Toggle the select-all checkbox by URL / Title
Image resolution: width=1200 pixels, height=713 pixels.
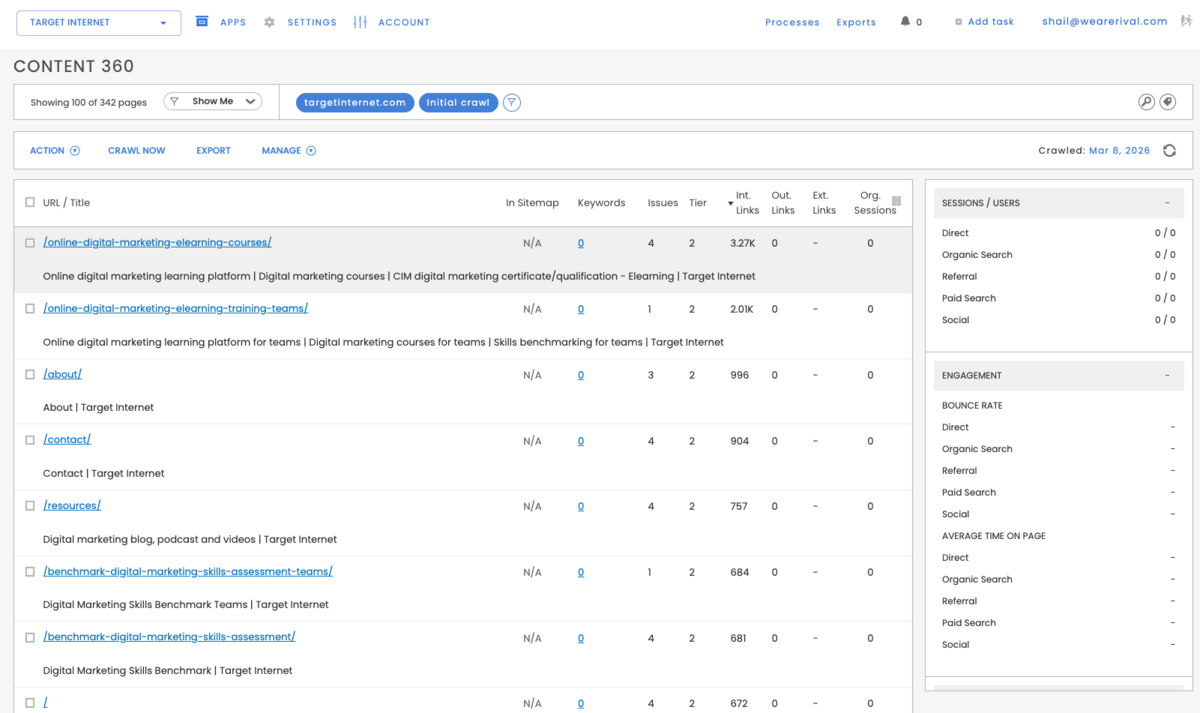(30, 202)
